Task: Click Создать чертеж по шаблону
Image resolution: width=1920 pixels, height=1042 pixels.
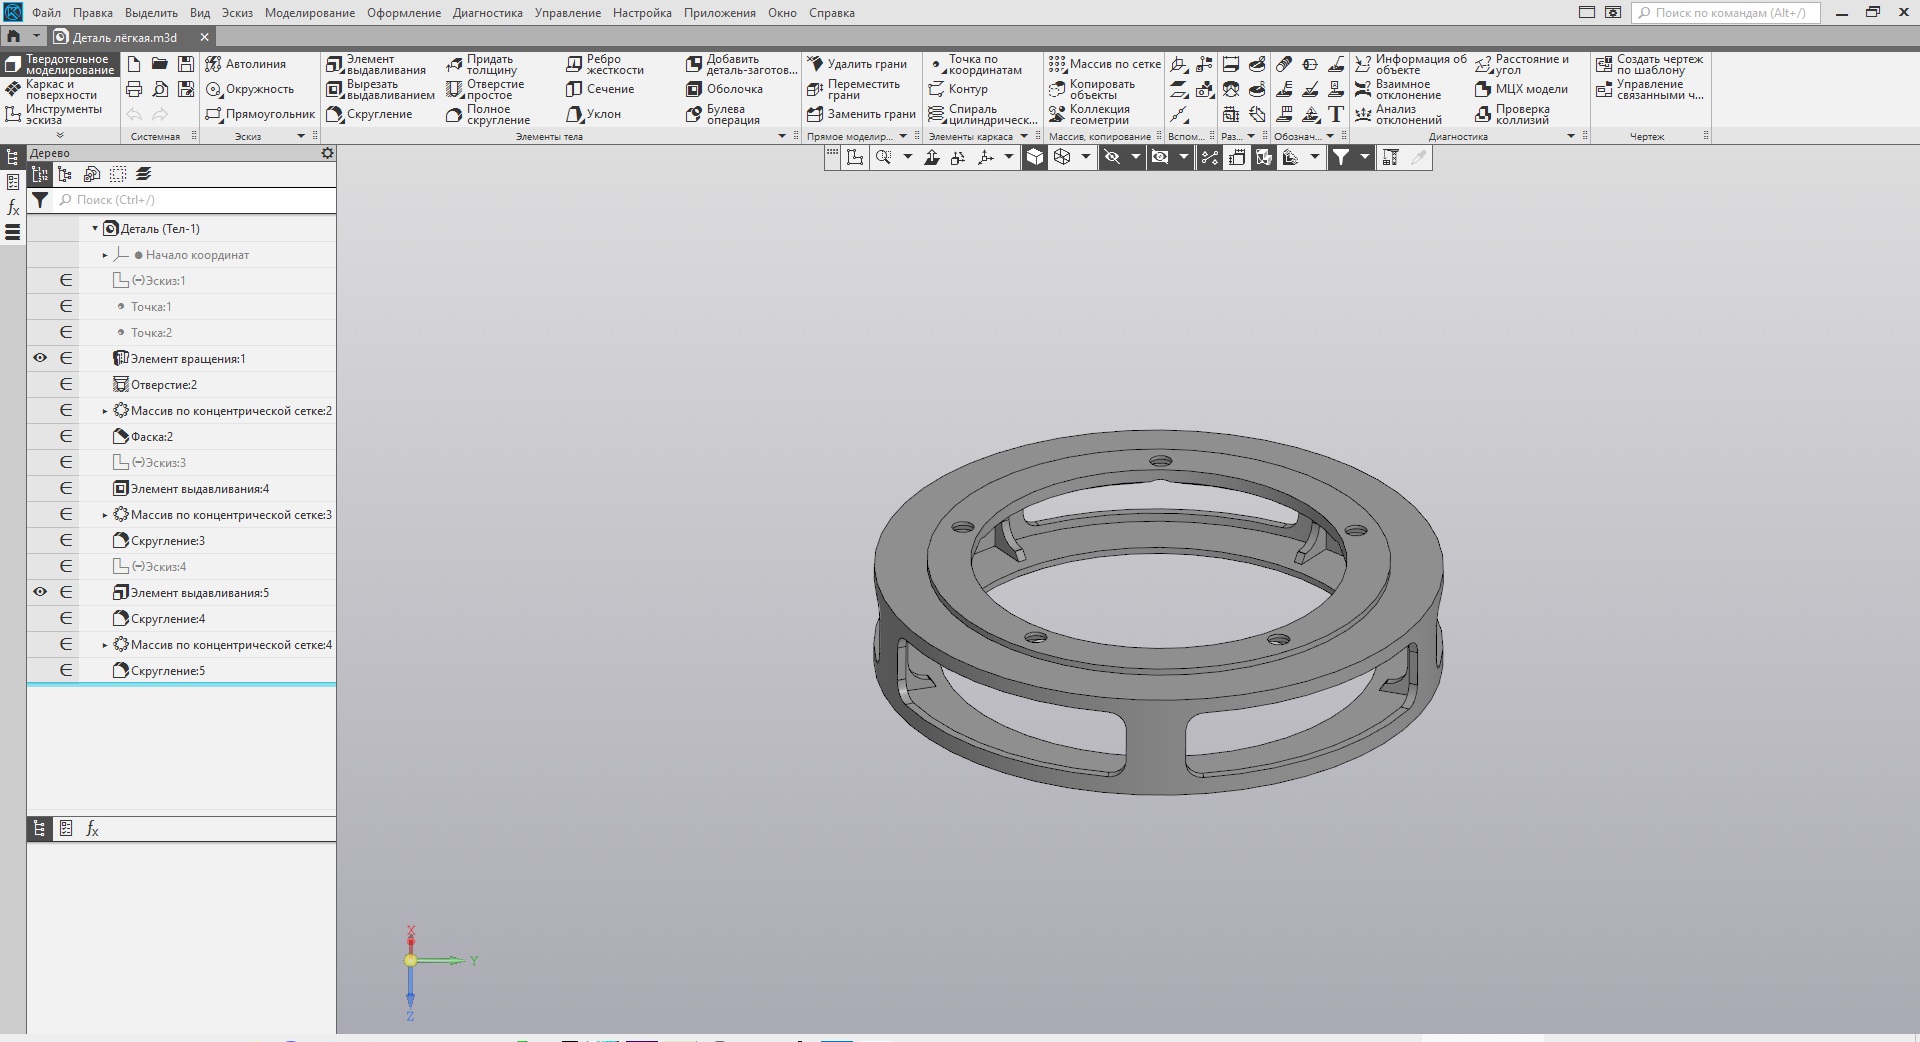Action: [x=1649, y=64]
